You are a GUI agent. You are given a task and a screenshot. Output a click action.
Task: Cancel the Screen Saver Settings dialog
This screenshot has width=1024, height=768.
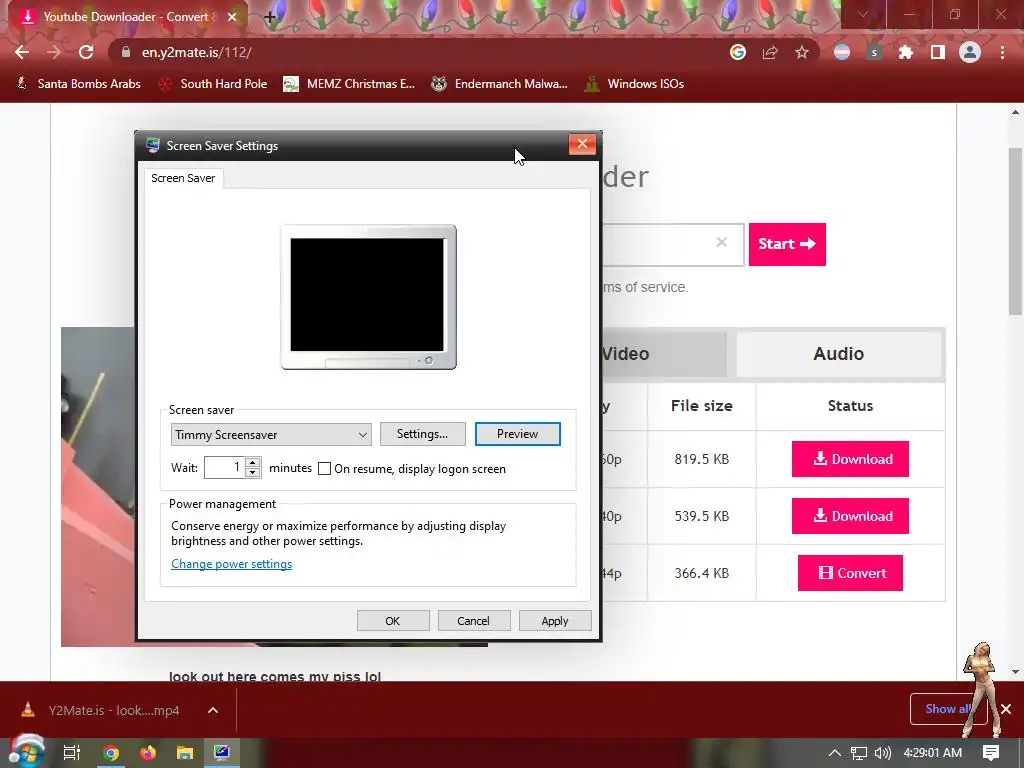coord(473,621)
